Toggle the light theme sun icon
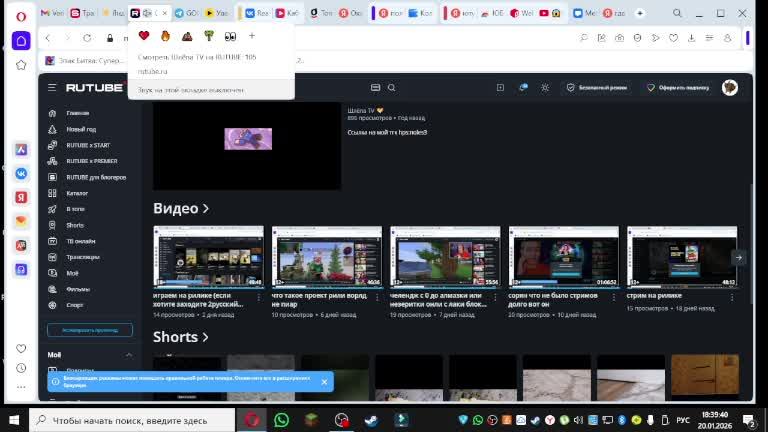768x432 pixels. (x=545, y=88)
